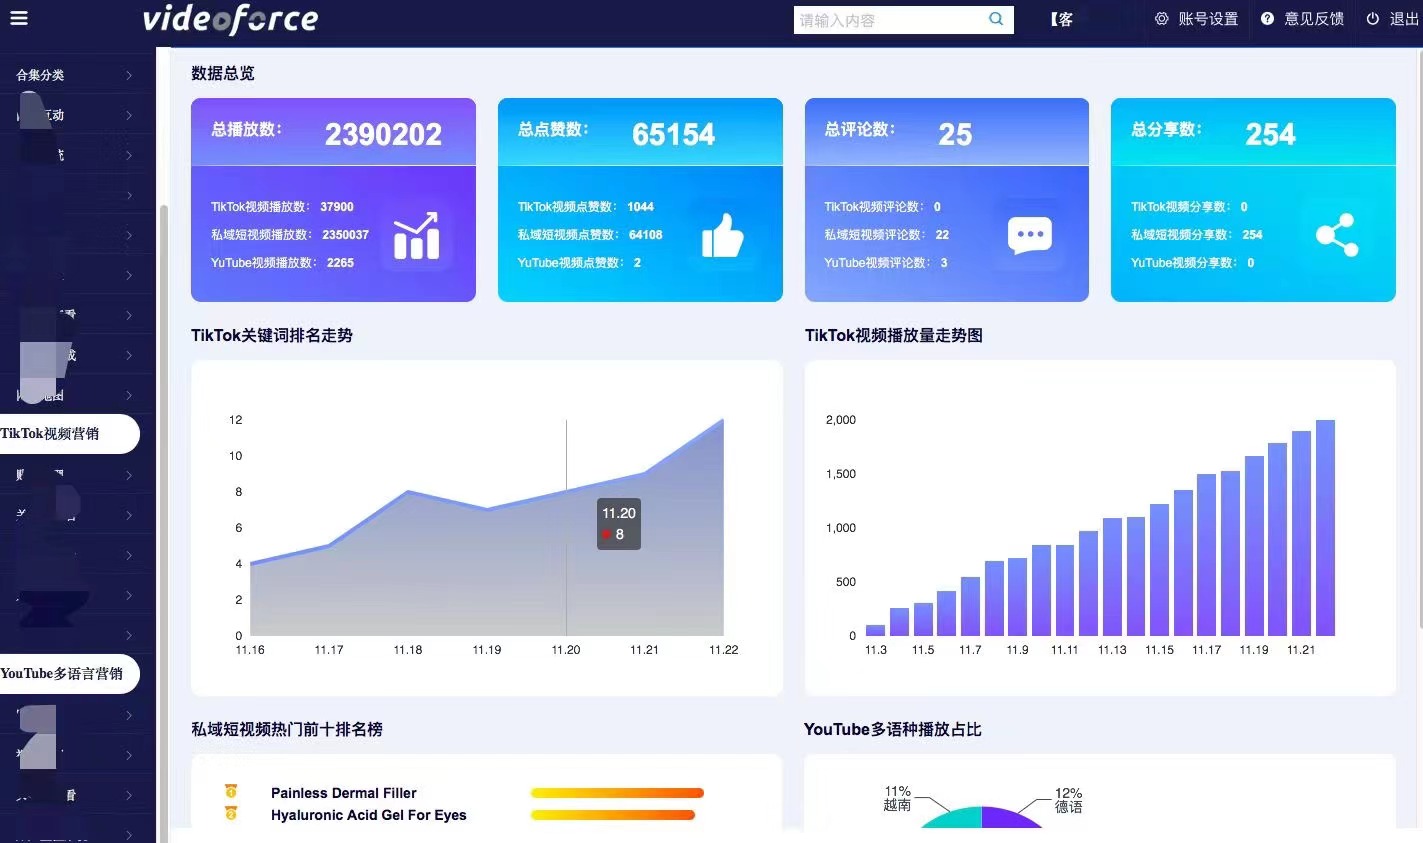Open 合集分类 sidebar menu item
Viewport: 1423px width, 843px height.
click(x=75, y=75)
